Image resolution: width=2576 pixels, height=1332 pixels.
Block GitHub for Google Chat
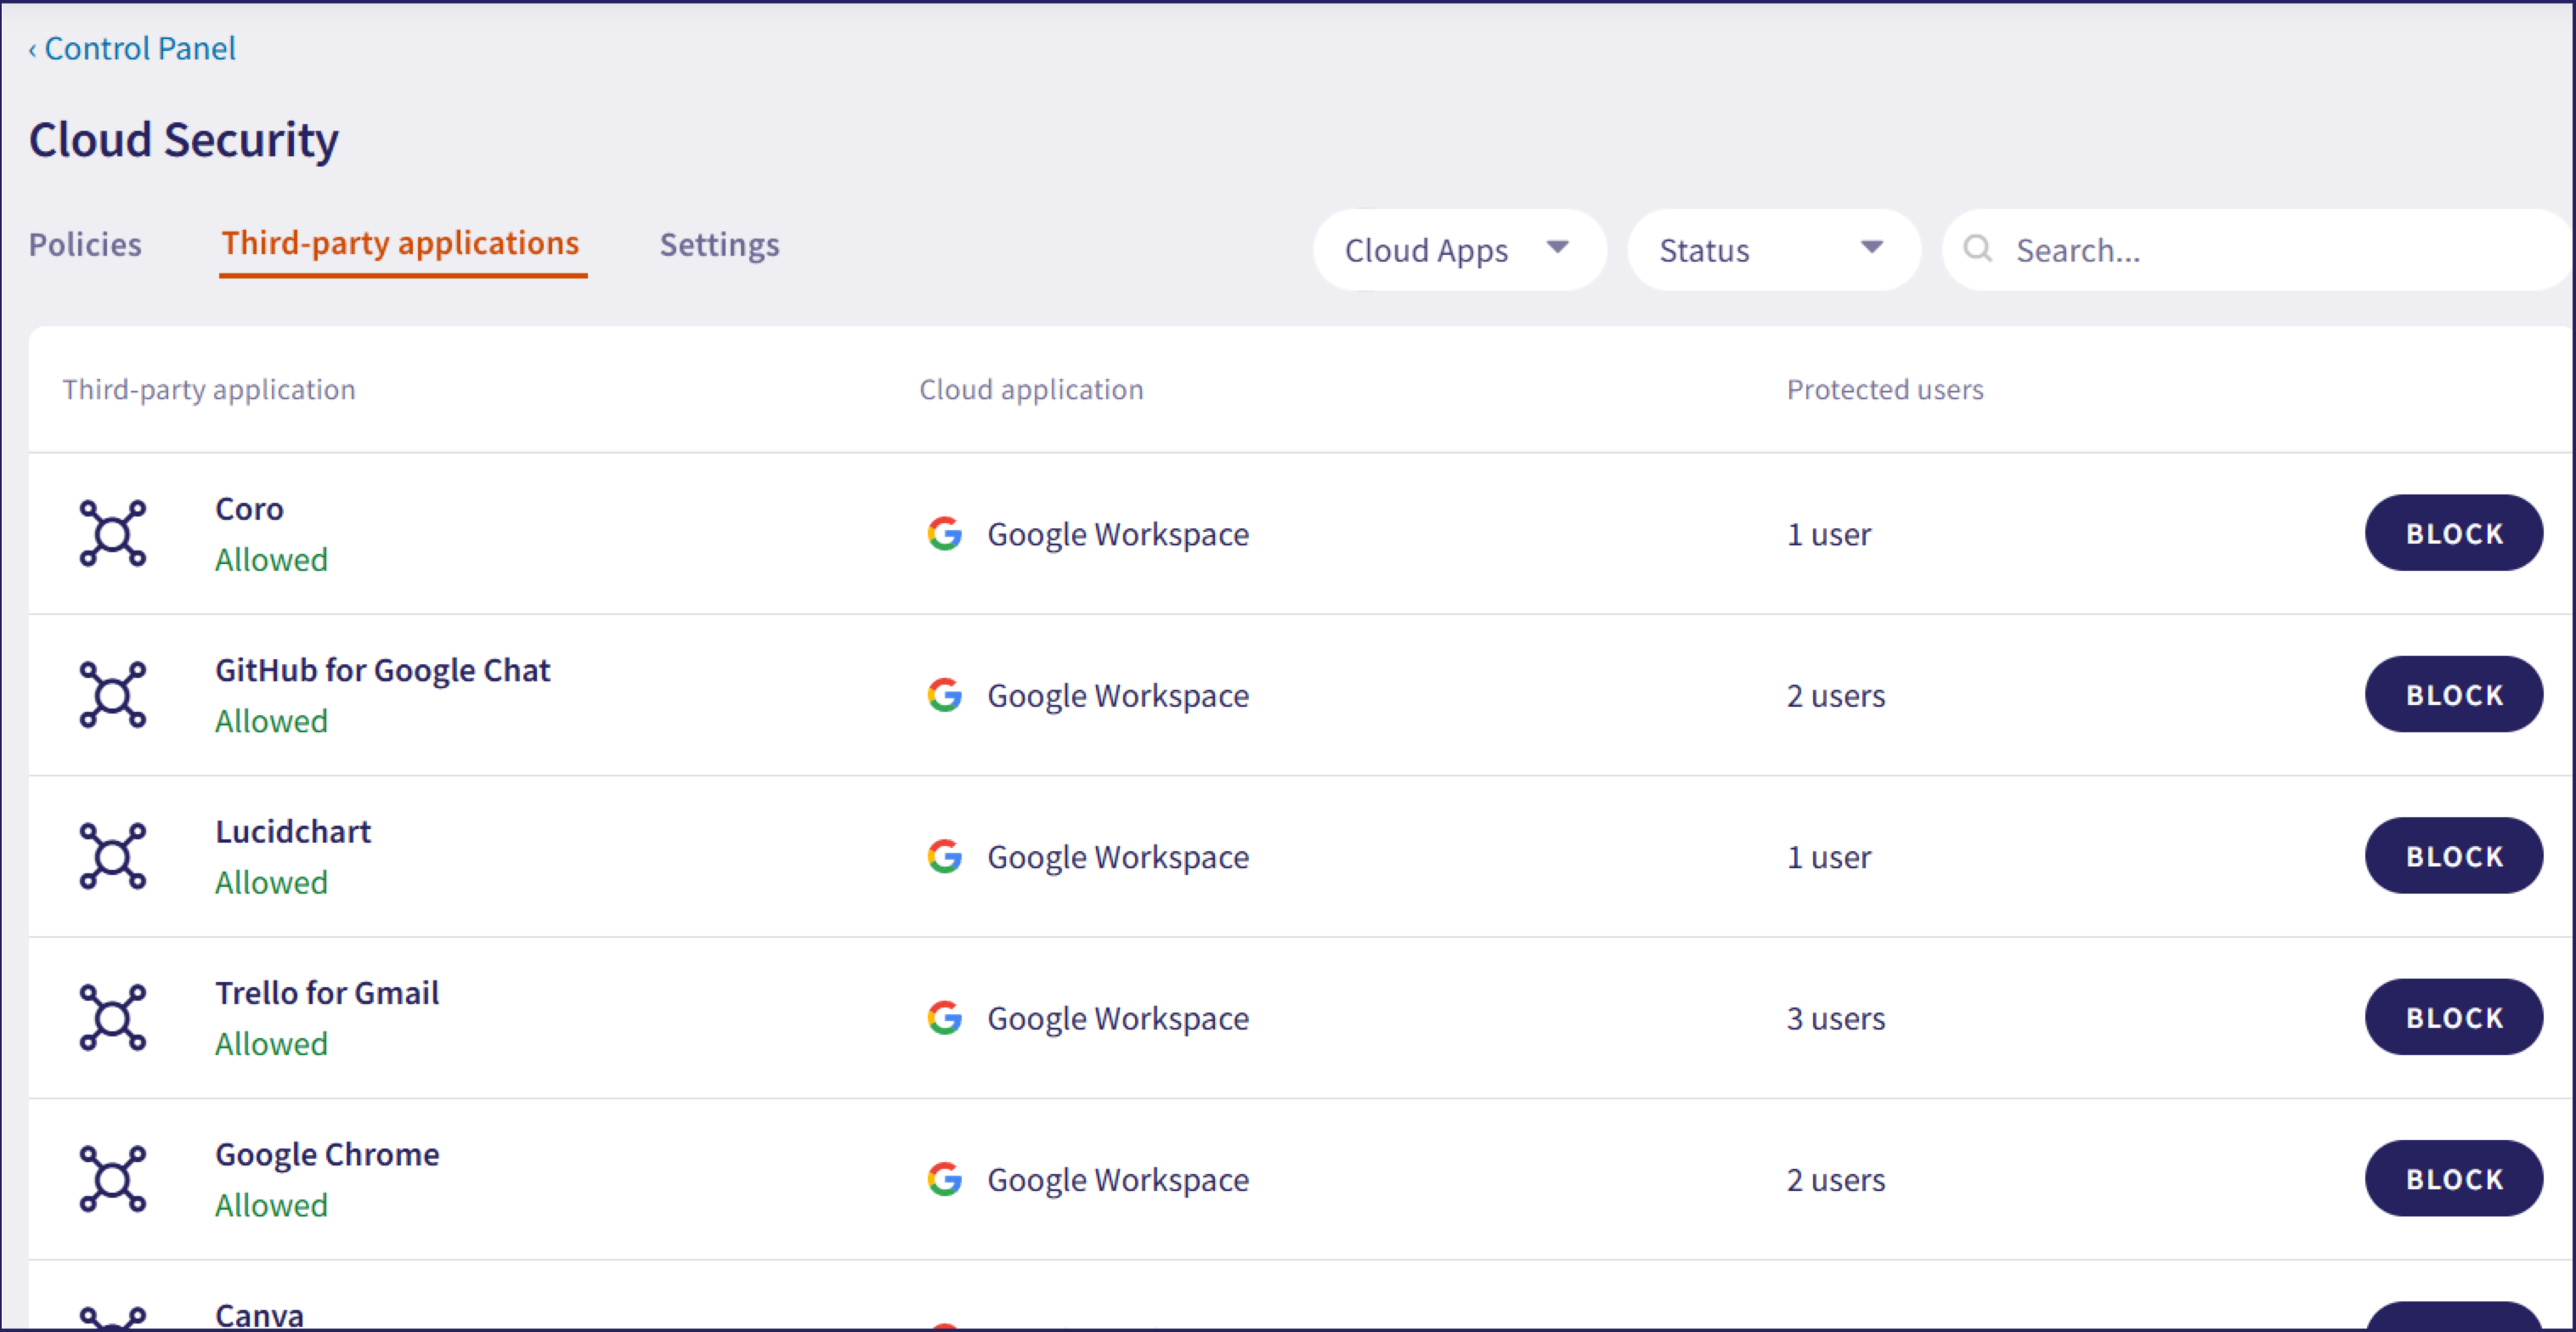2453,694
